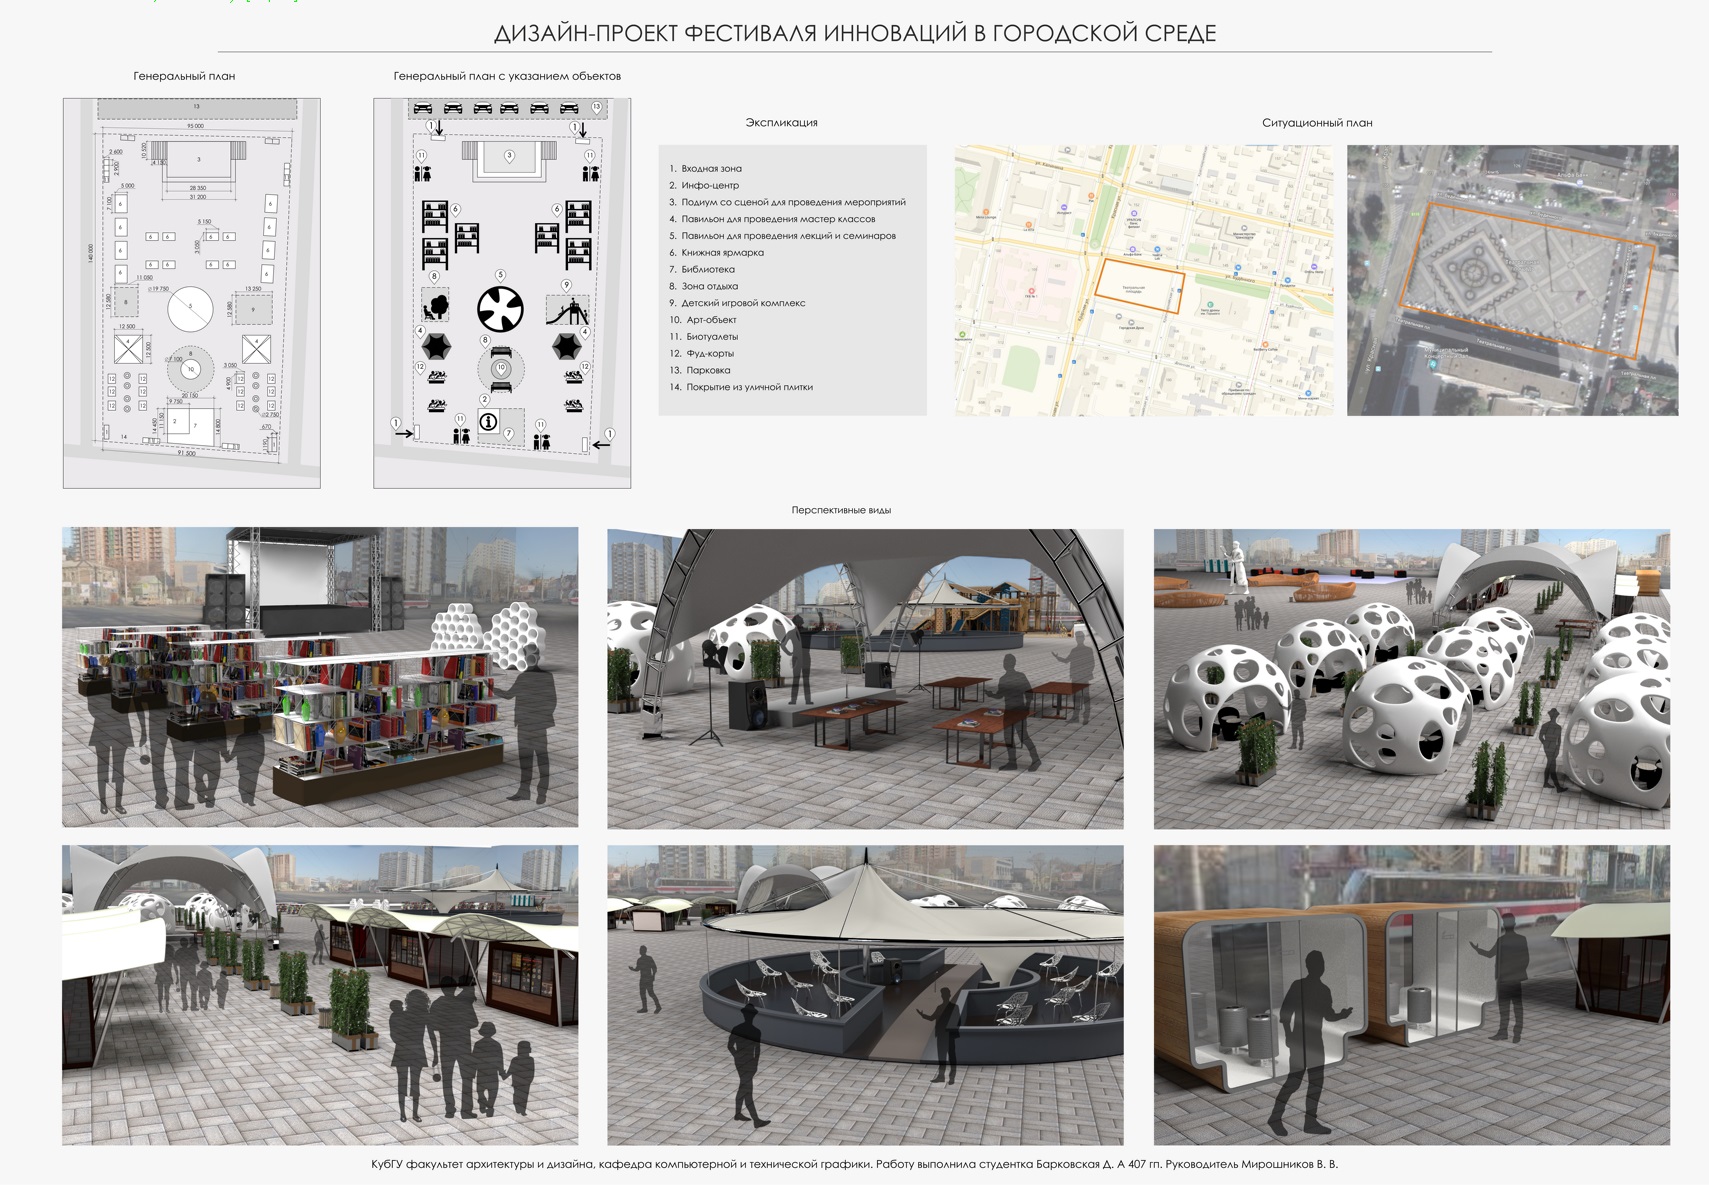Select legend item "11. Биотуалеты"
Viewport: 1709px width, 1185px height.
coord(704,337)
